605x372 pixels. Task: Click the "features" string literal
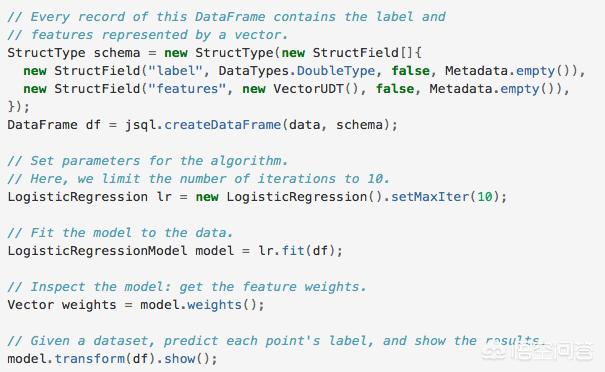[x=187, y=89]
